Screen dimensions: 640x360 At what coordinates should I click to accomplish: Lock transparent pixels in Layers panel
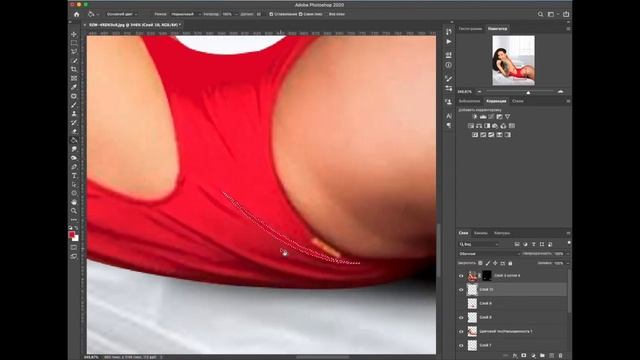pos(480,263)
